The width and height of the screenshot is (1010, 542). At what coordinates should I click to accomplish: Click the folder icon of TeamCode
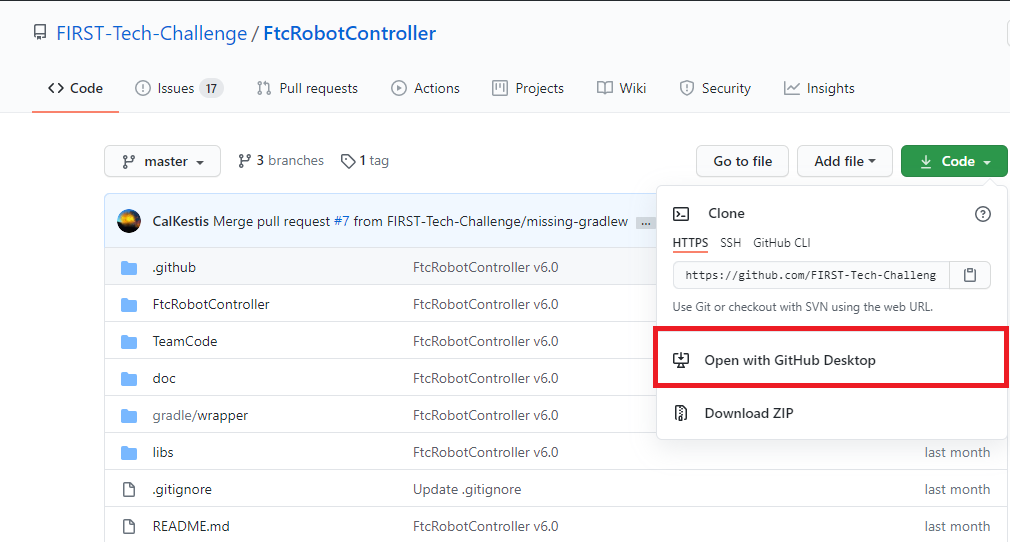tap(129, 342)
